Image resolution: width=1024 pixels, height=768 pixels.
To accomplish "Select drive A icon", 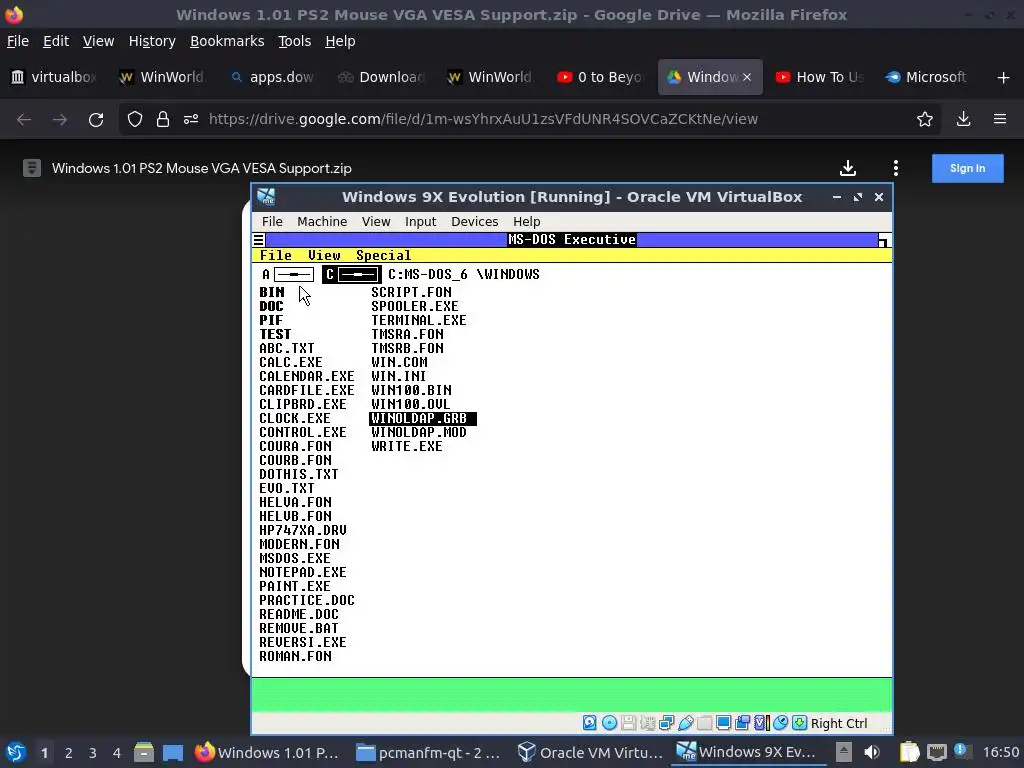I will click(288, 274).
